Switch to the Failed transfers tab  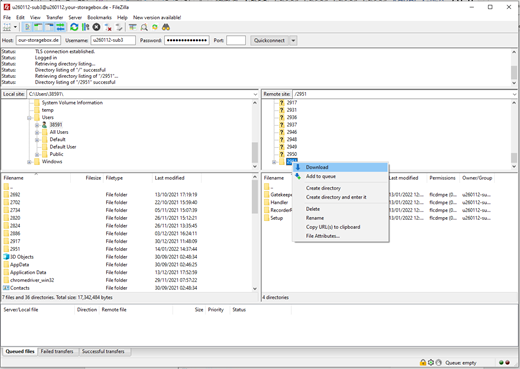click(57, 351)
